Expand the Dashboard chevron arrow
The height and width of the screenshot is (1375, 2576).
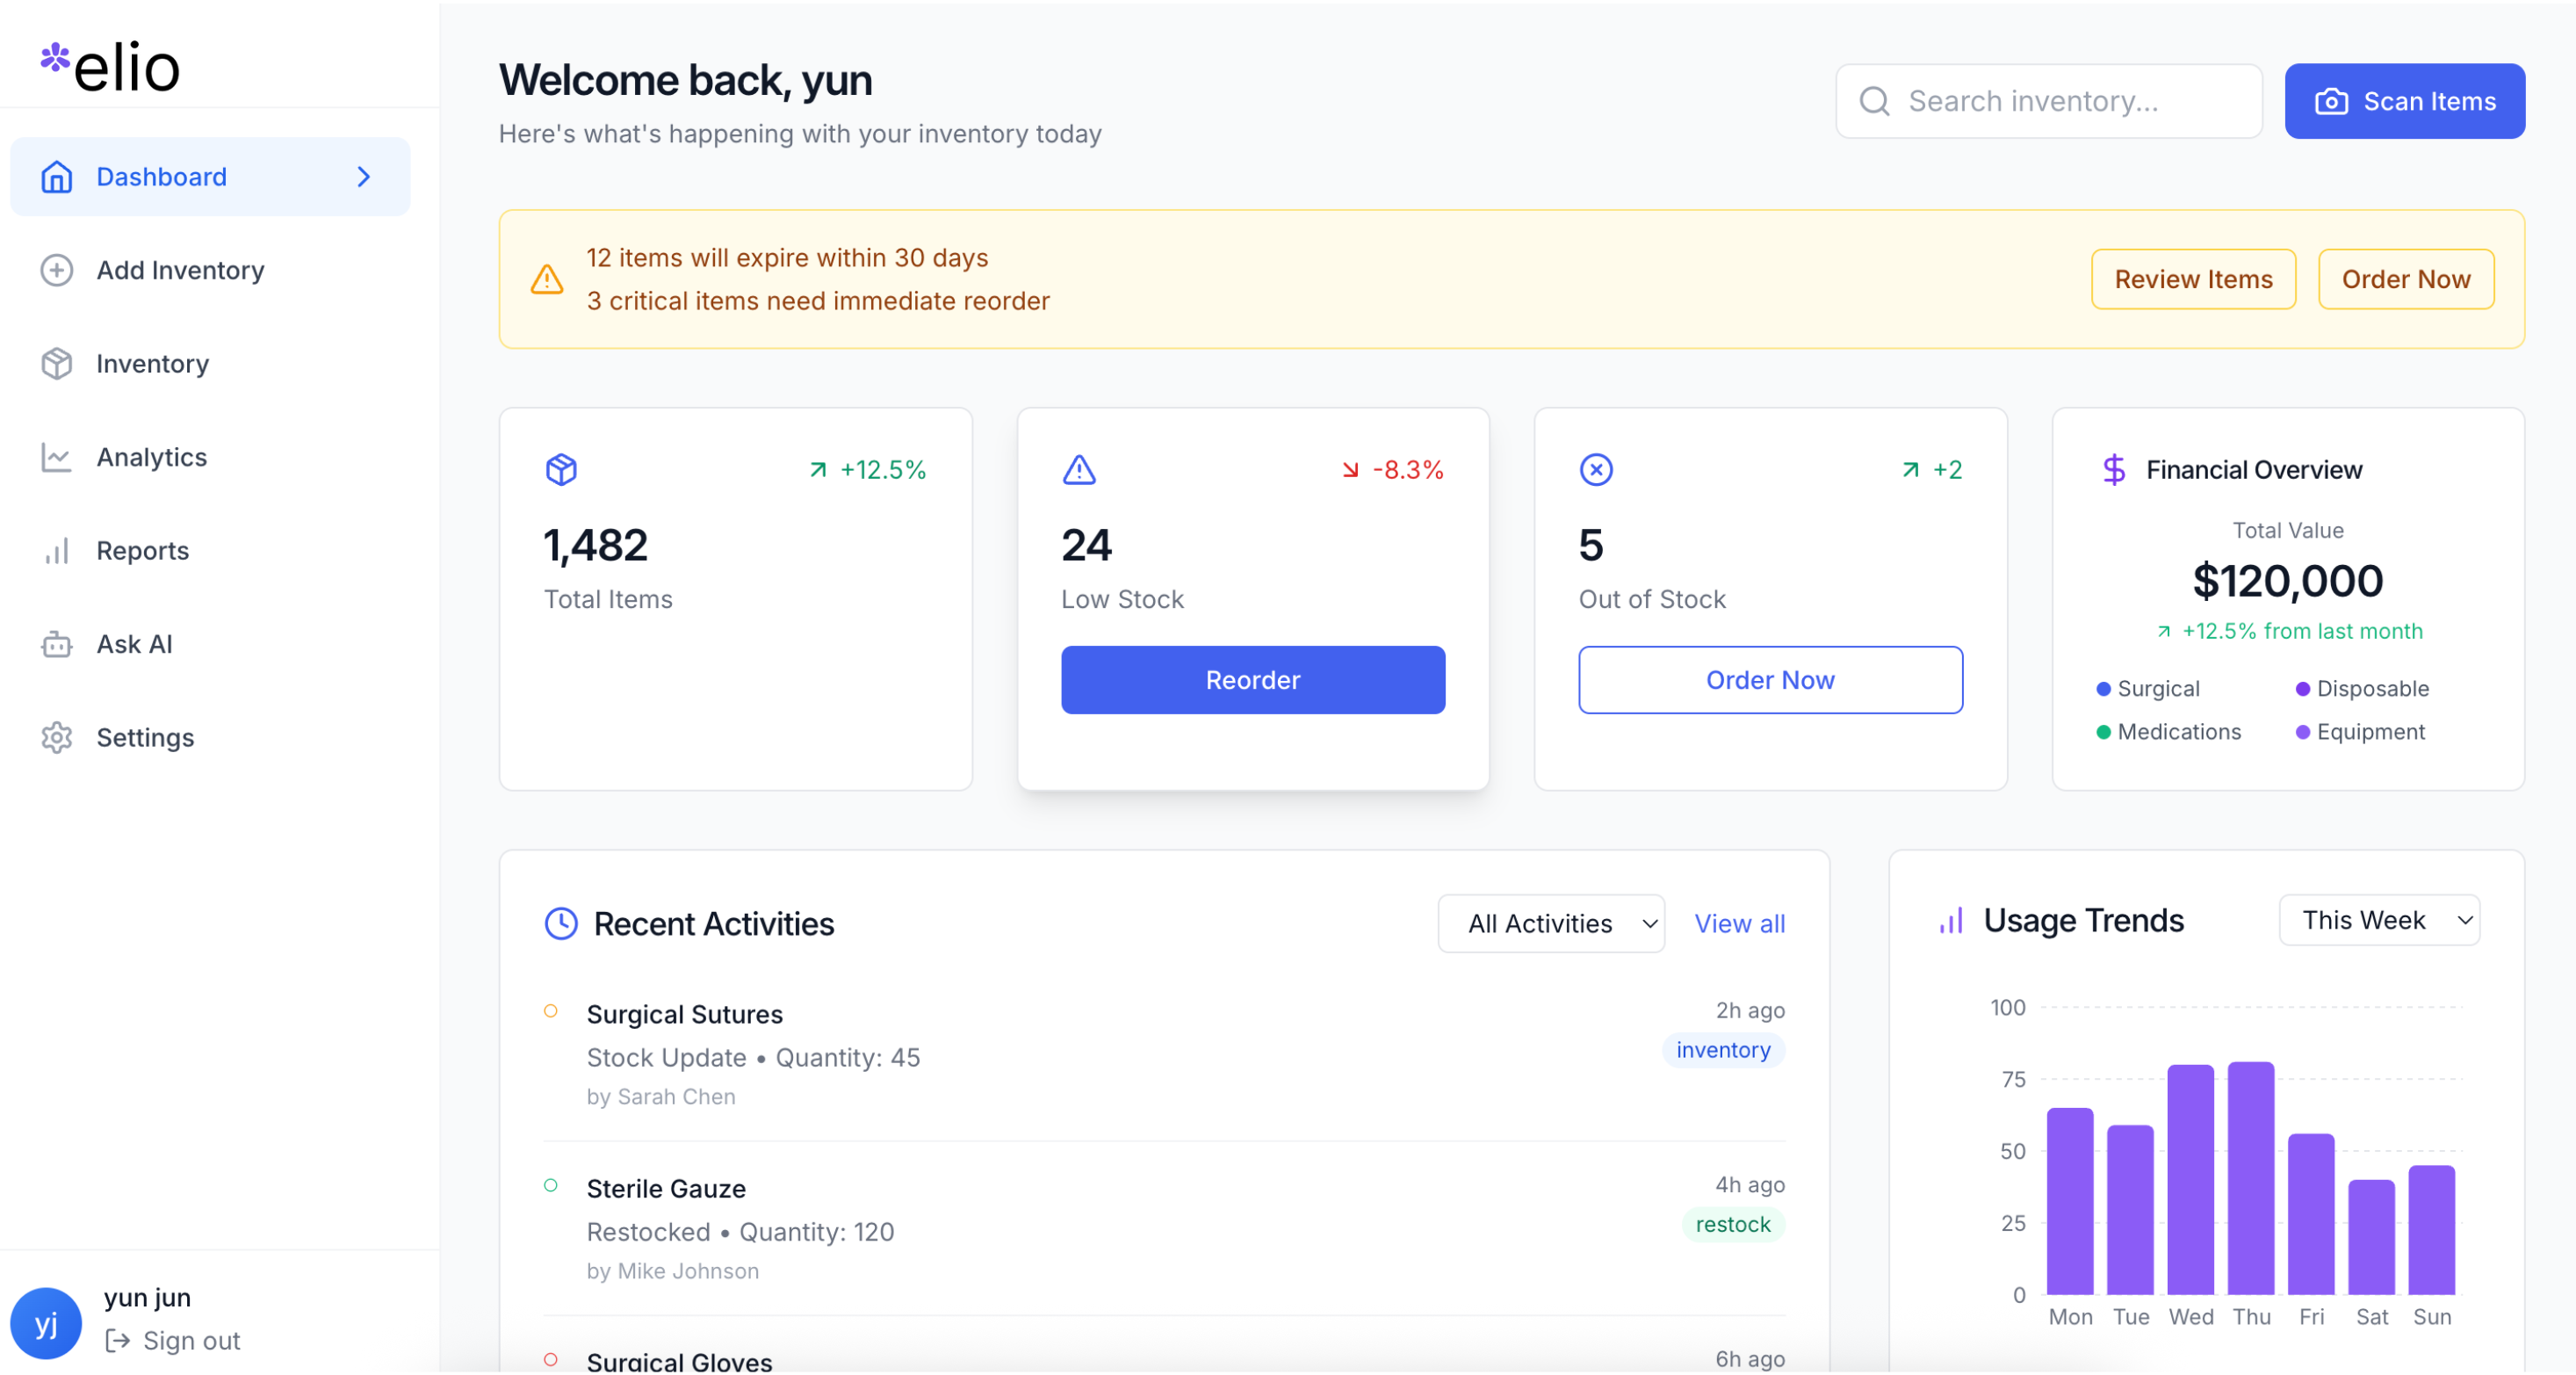point(364,177)
